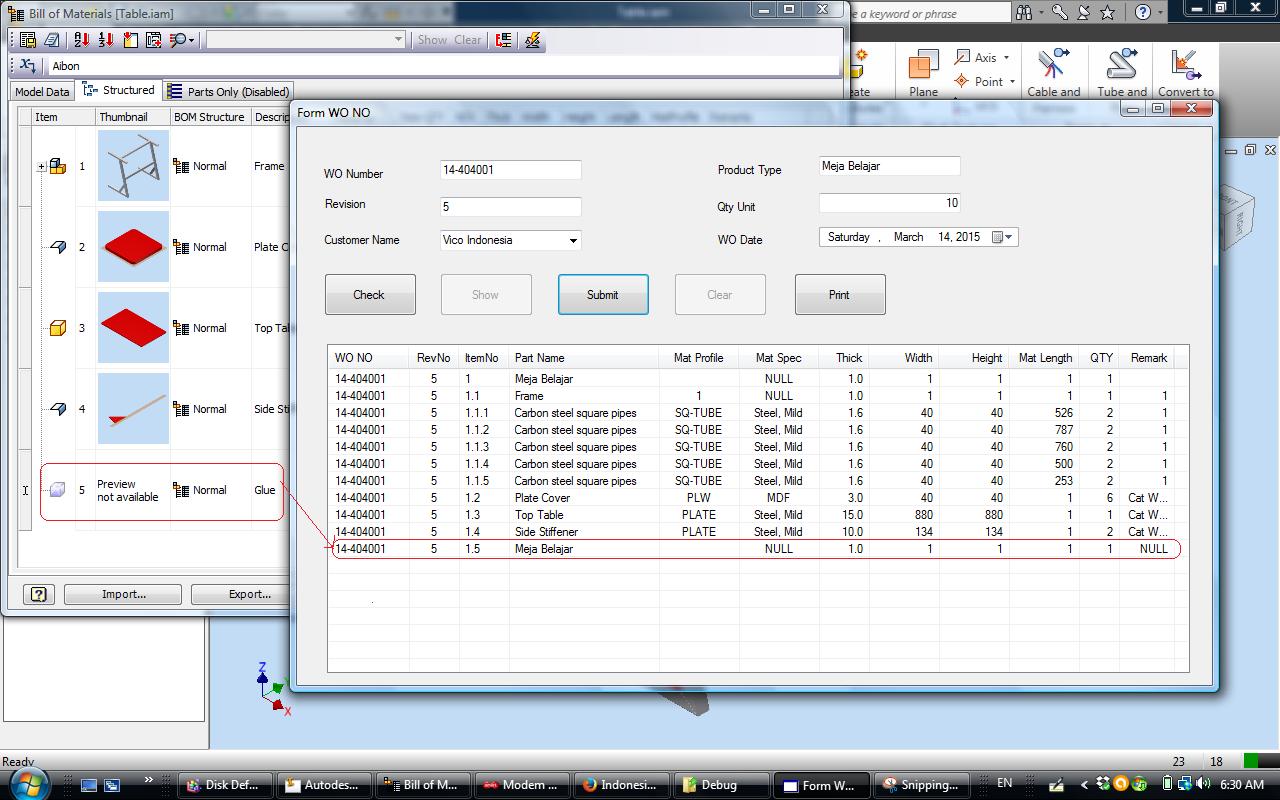1280x800 pixels.
Task: Click the BOM View Options toolbar icon
Action: tap(28, 40)
